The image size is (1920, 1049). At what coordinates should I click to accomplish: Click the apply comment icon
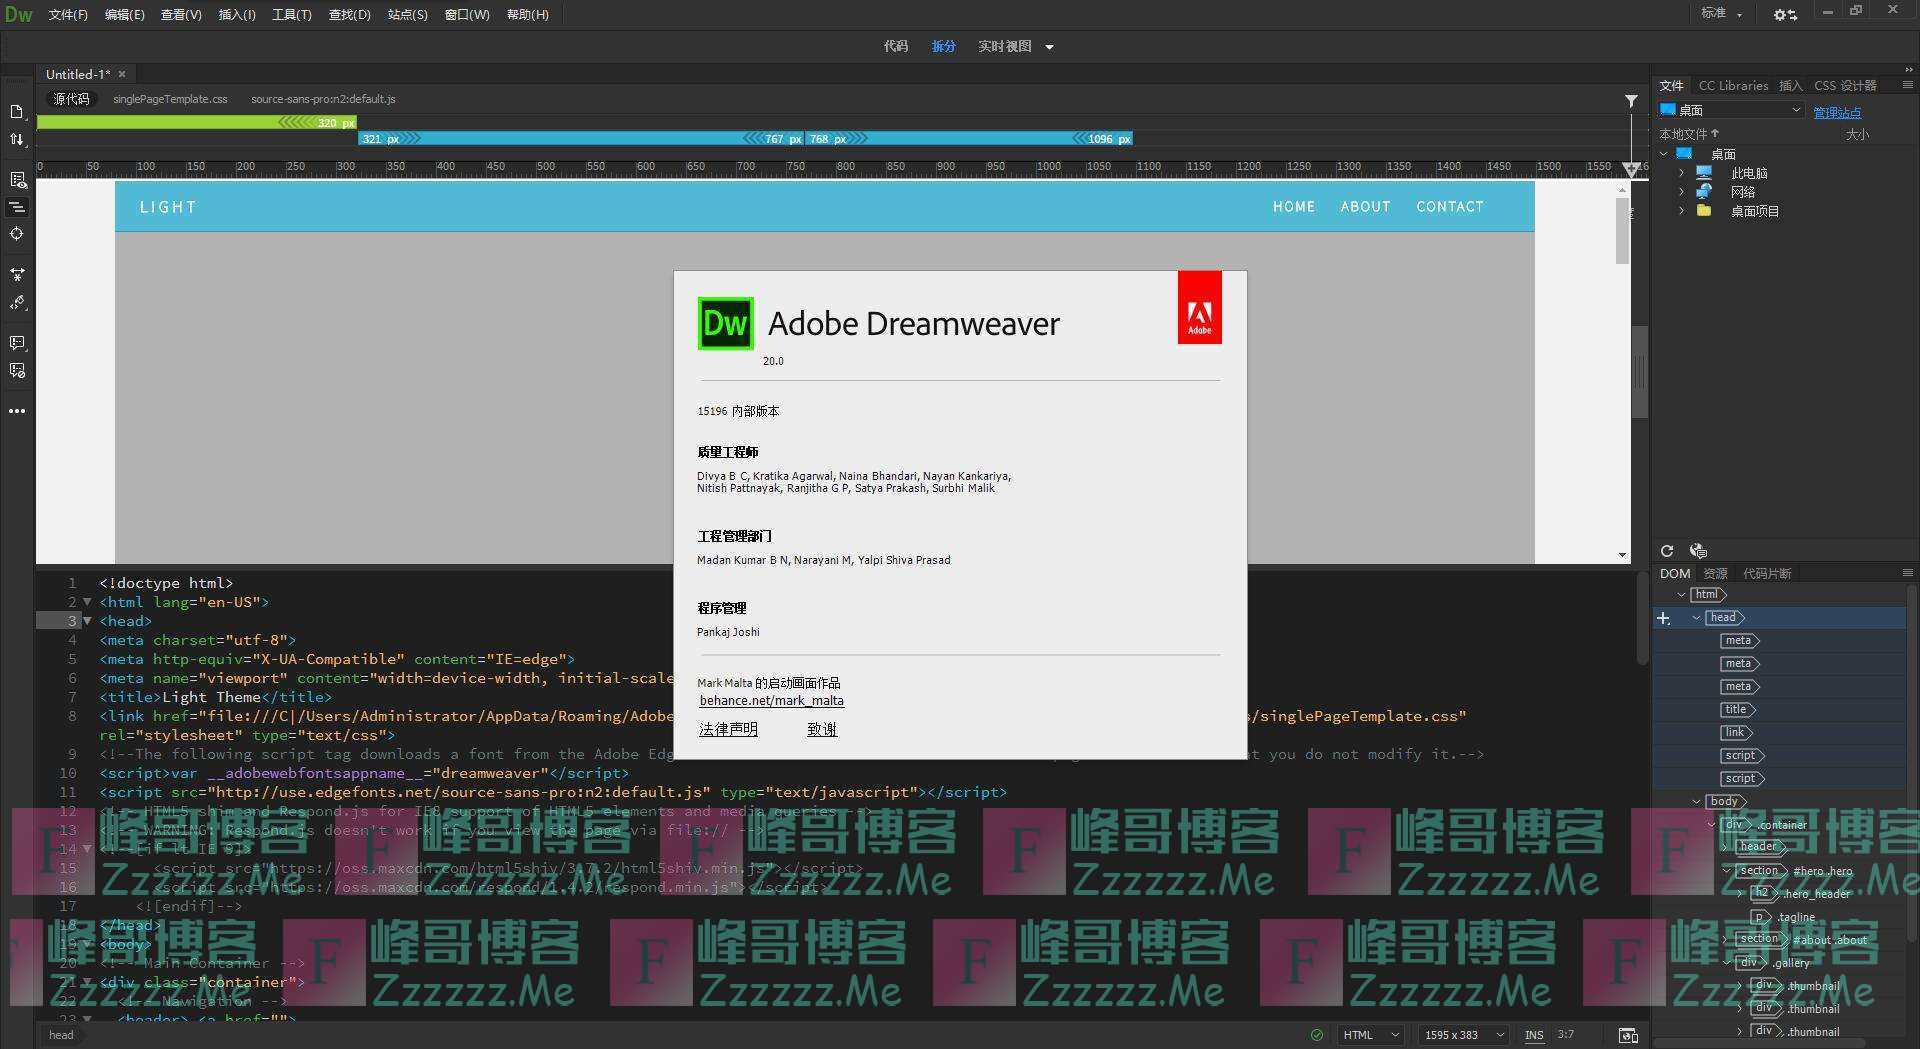click(x=17, y=343)
